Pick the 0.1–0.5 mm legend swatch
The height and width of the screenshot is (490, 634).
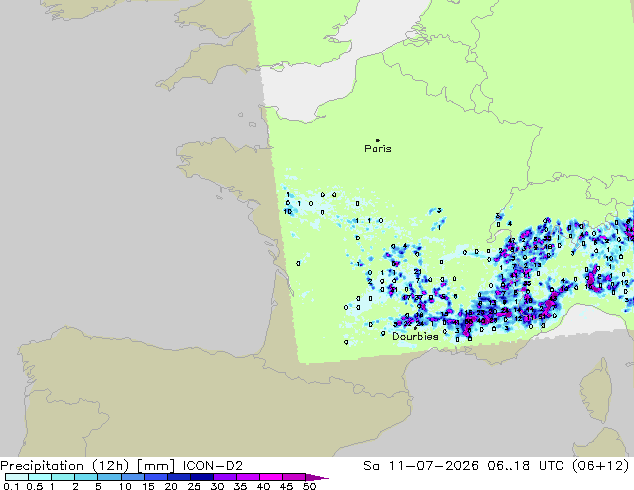pos(17,477)
